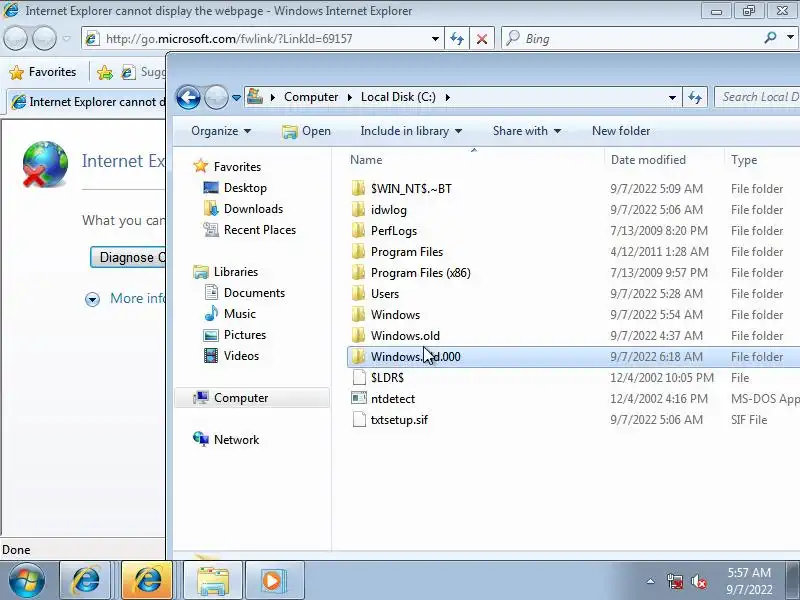Image resolution: width=800 pixels, height=600 pixels.
Task: Open Windows Start menu
Action: [x=26, y=581]
